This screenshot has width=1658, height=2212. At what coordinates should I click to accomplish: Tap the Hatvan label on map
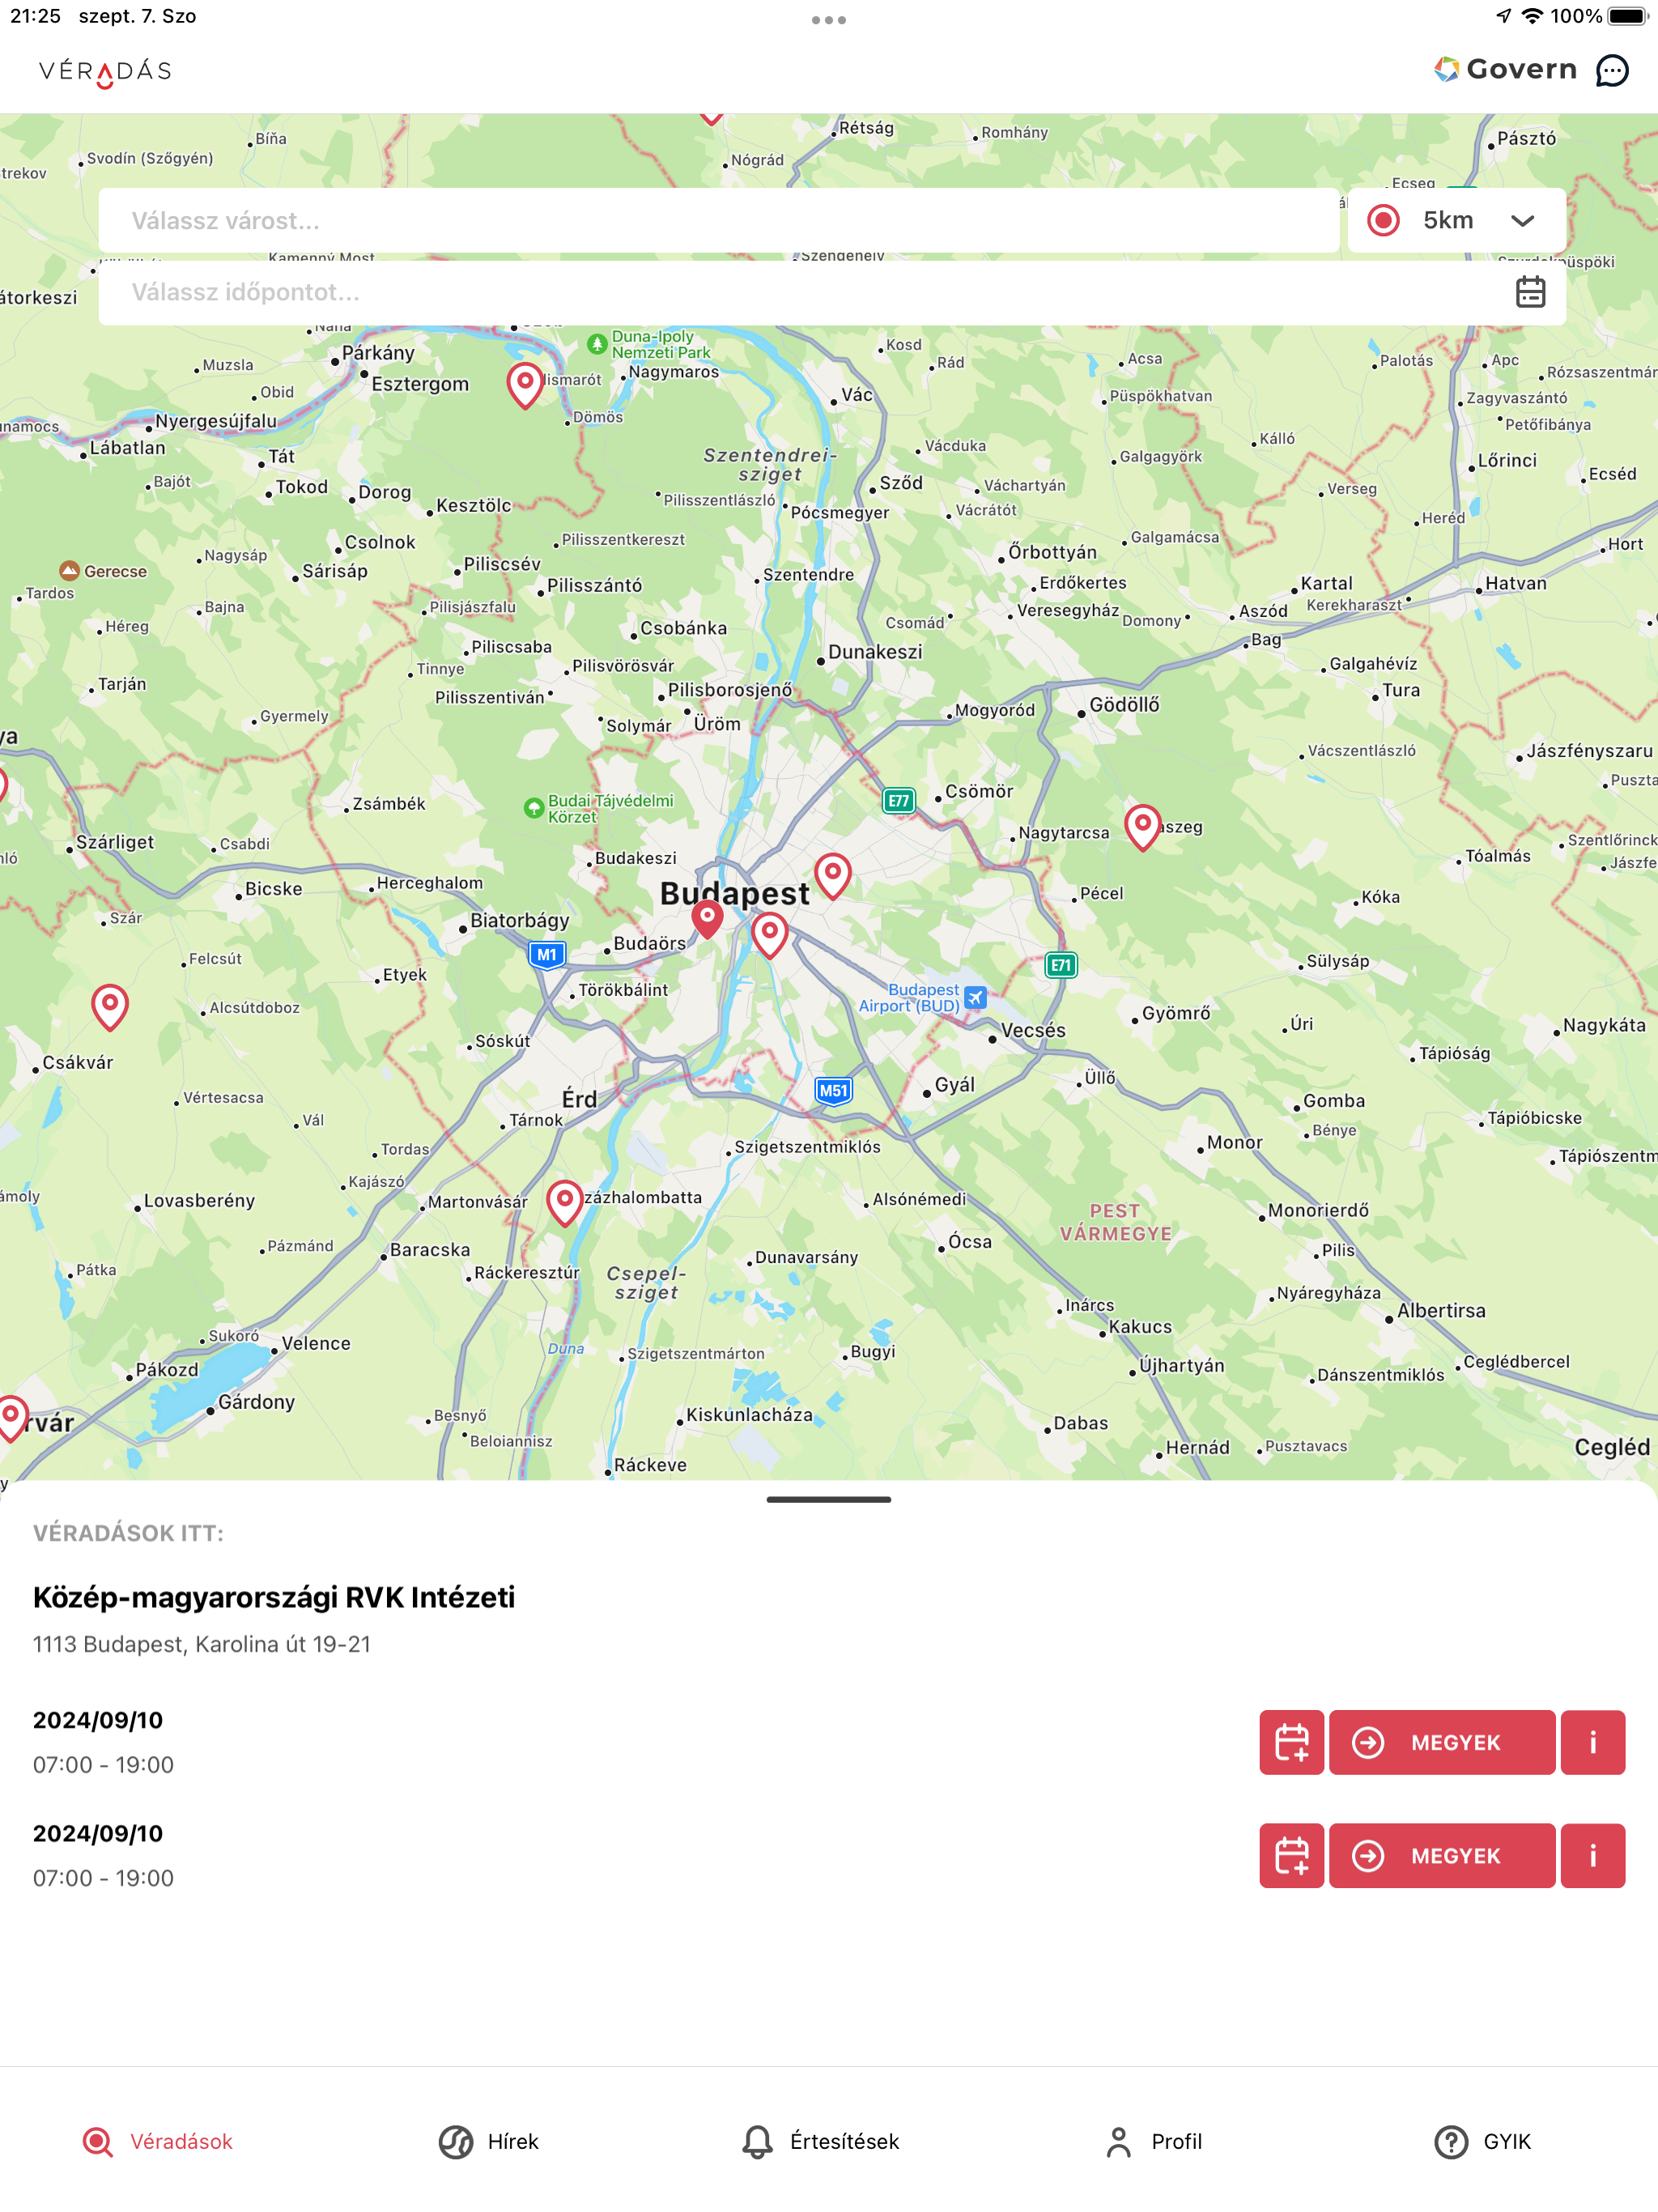coord(1515,583)
